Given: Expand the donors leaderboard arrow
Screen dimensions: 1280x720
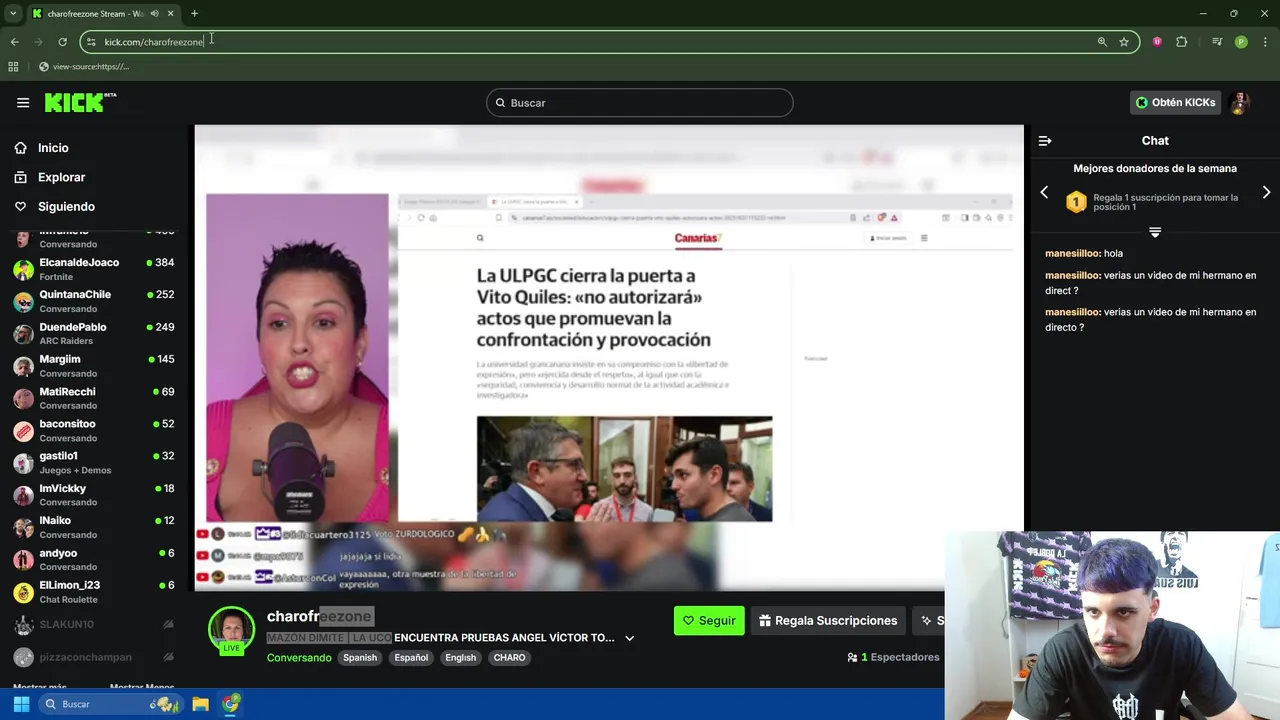Looking at the screenshot, I should click(x=1155, y=232).
